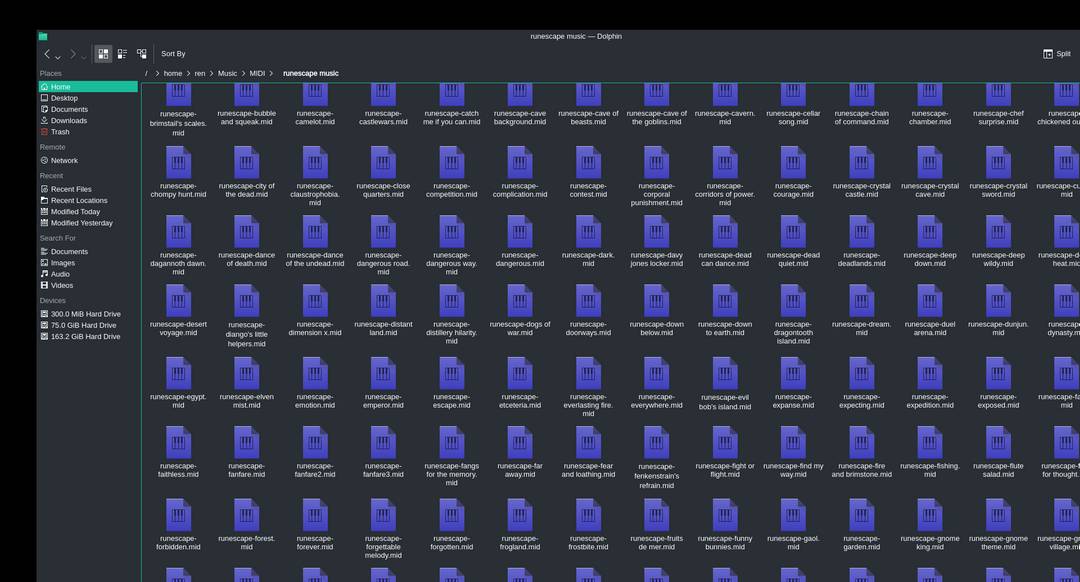The height and width of the screenshot is (582, 1080).
Task: Select runescape-dogs of war.mid icon
Action: click(x=520, y=301)
